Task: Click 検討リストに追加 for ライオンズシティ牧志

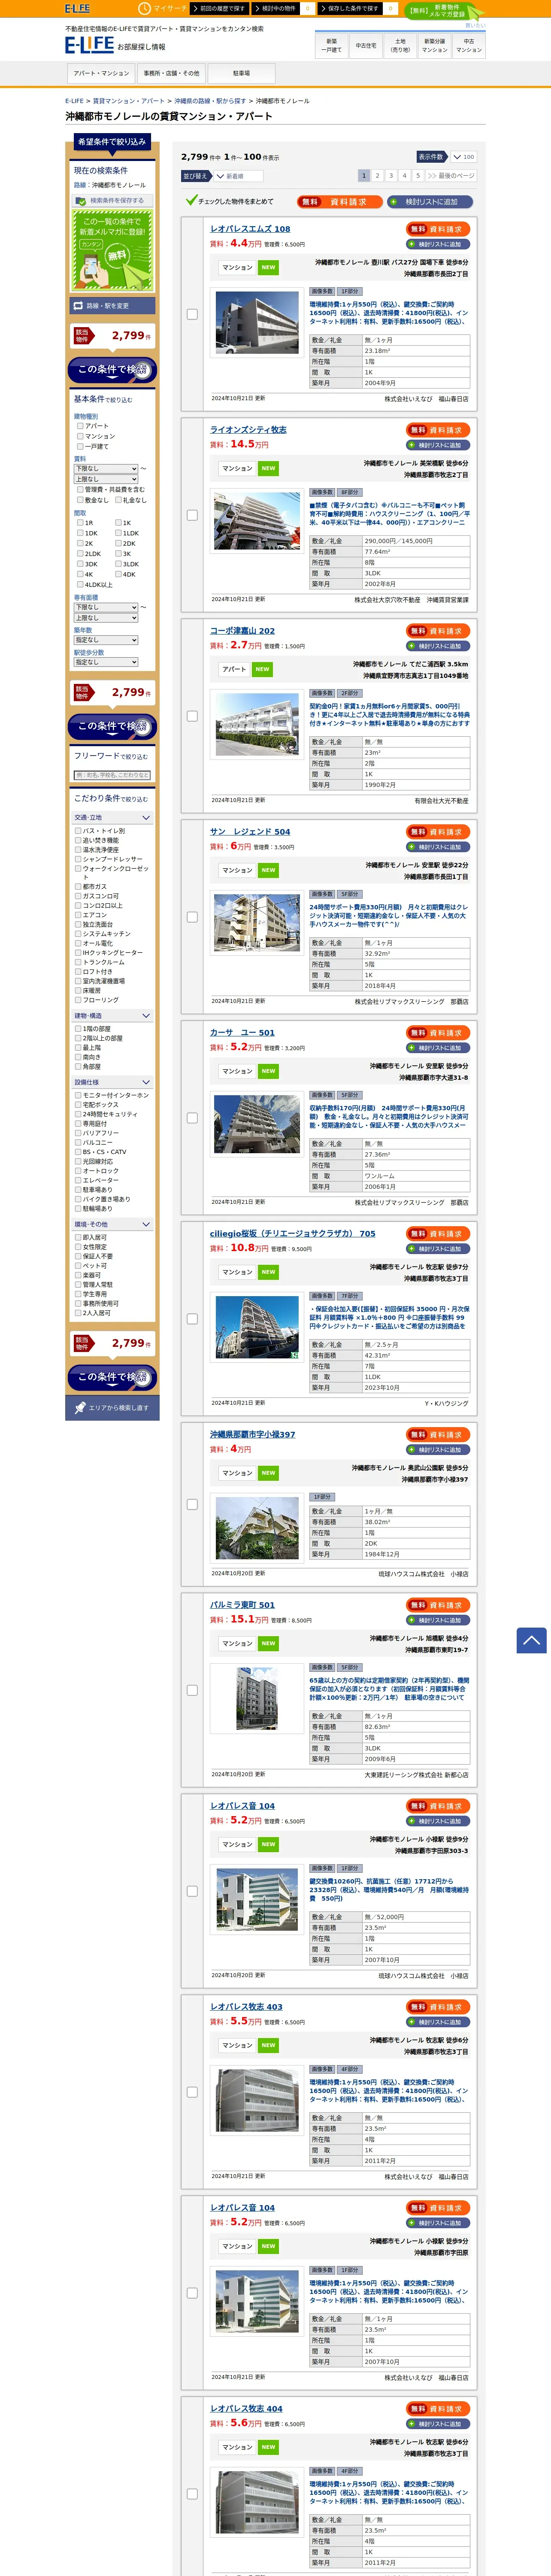Action: (439, 445)
